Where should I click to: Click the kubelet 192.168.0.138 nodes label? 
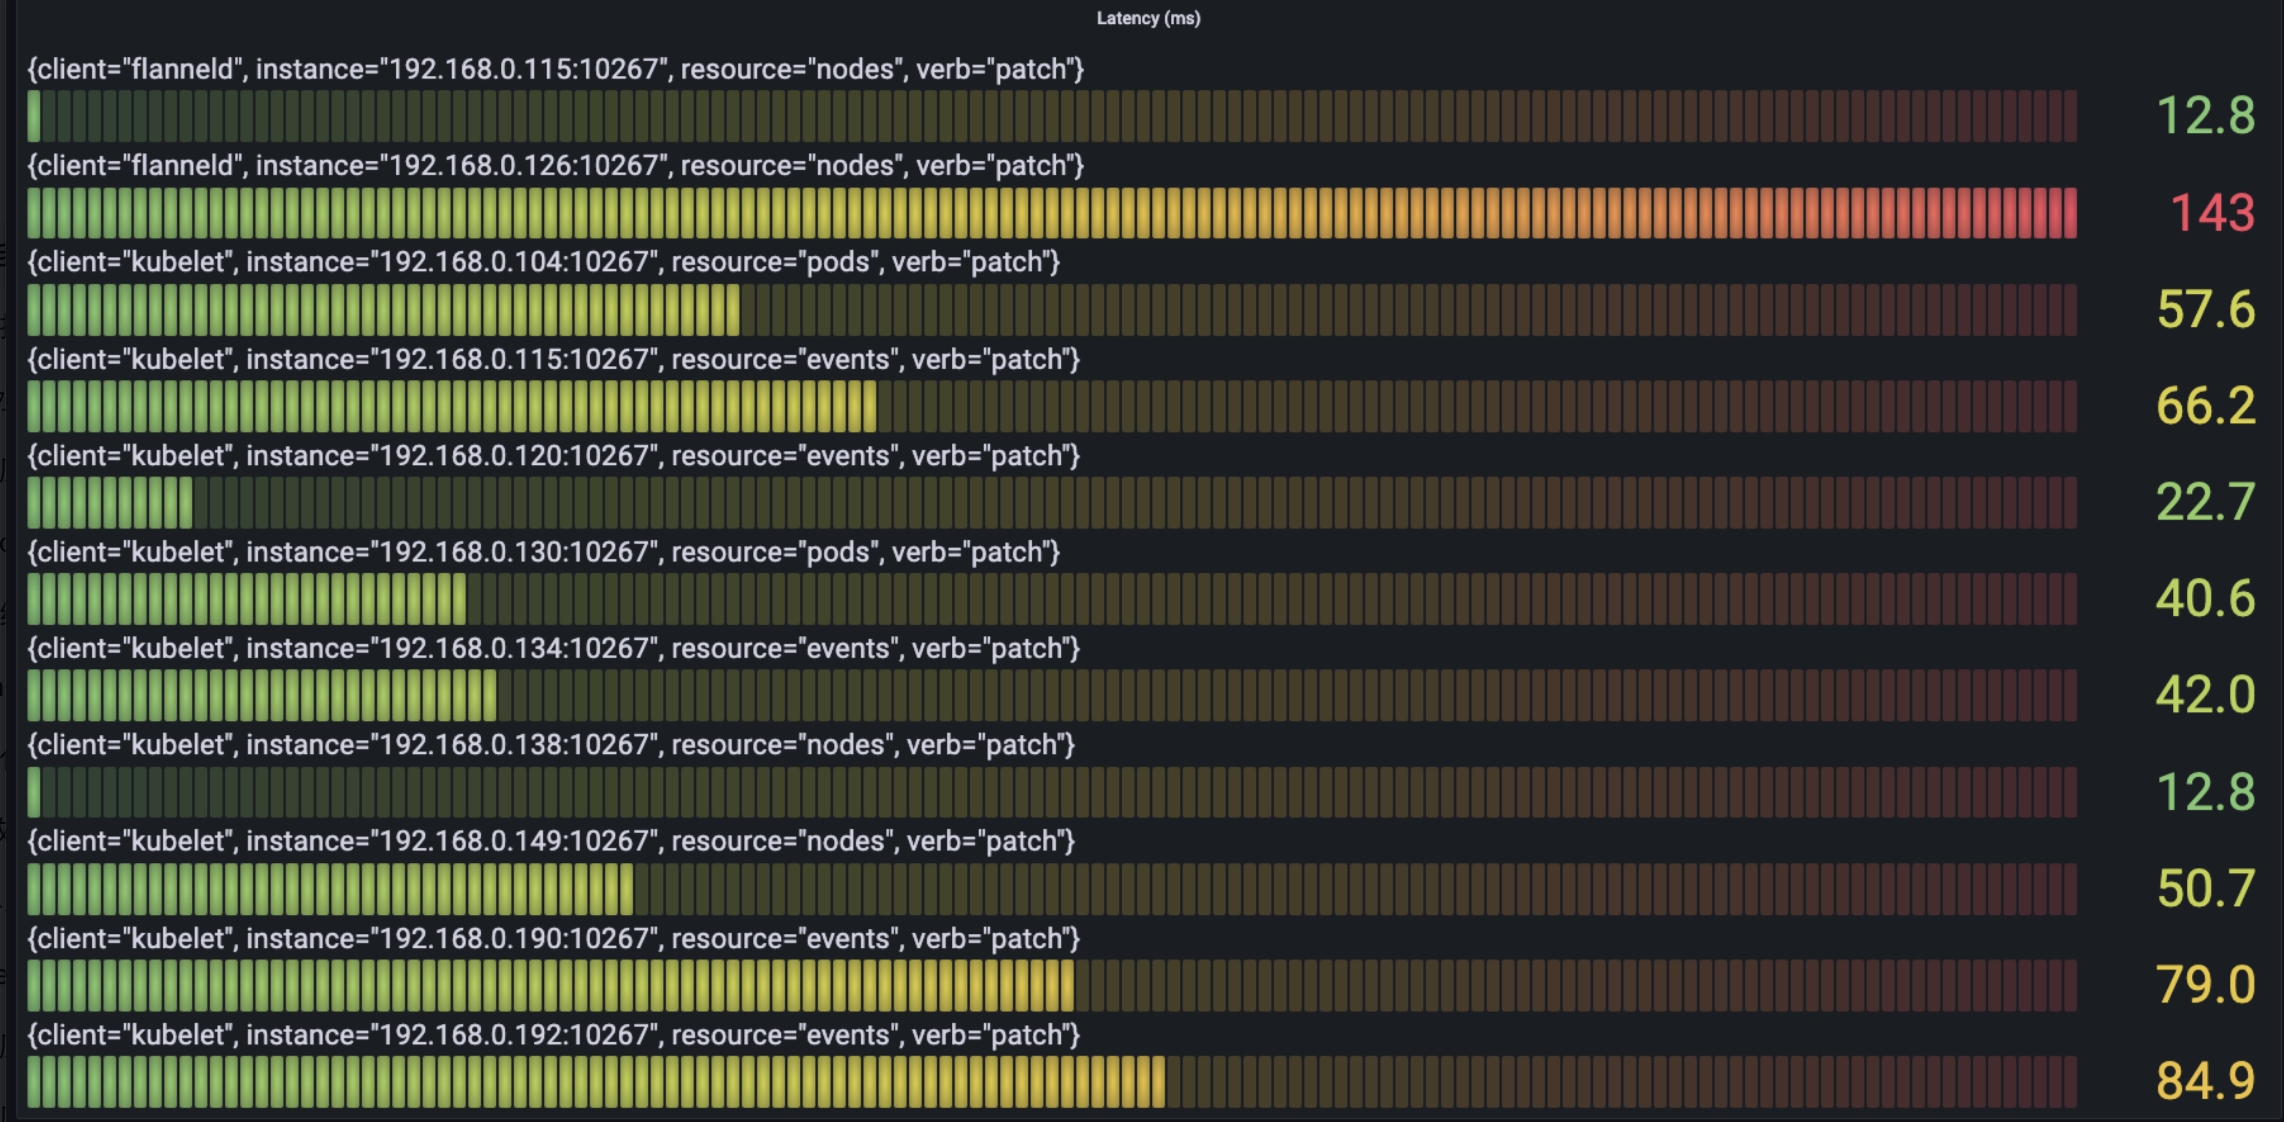[550, 745]
